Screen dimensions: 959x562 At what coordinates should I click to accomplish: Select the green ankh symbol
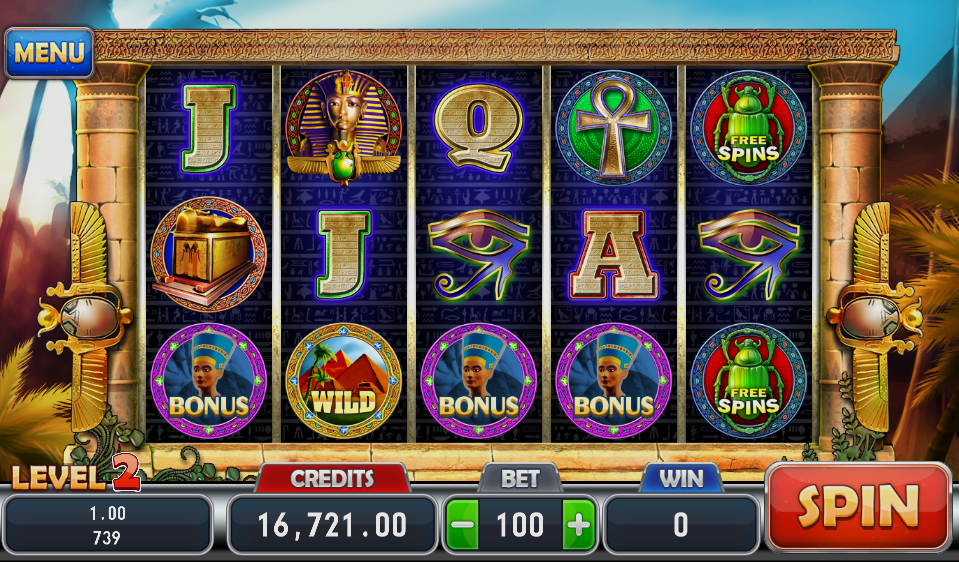(x=613, y=127)
